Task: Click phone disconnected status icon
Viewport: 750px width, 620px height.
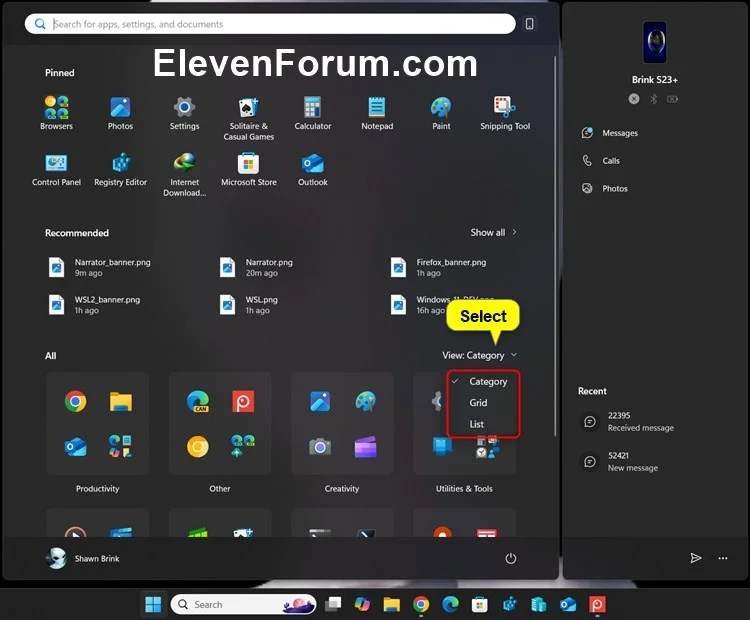Action: click(634, 99)
